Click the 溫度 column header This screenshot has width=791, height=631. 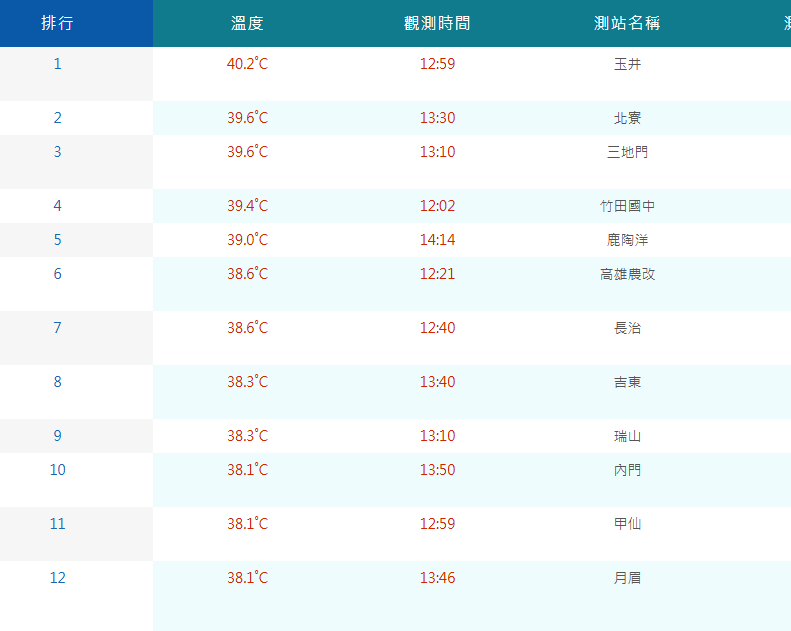pos(248,23)
